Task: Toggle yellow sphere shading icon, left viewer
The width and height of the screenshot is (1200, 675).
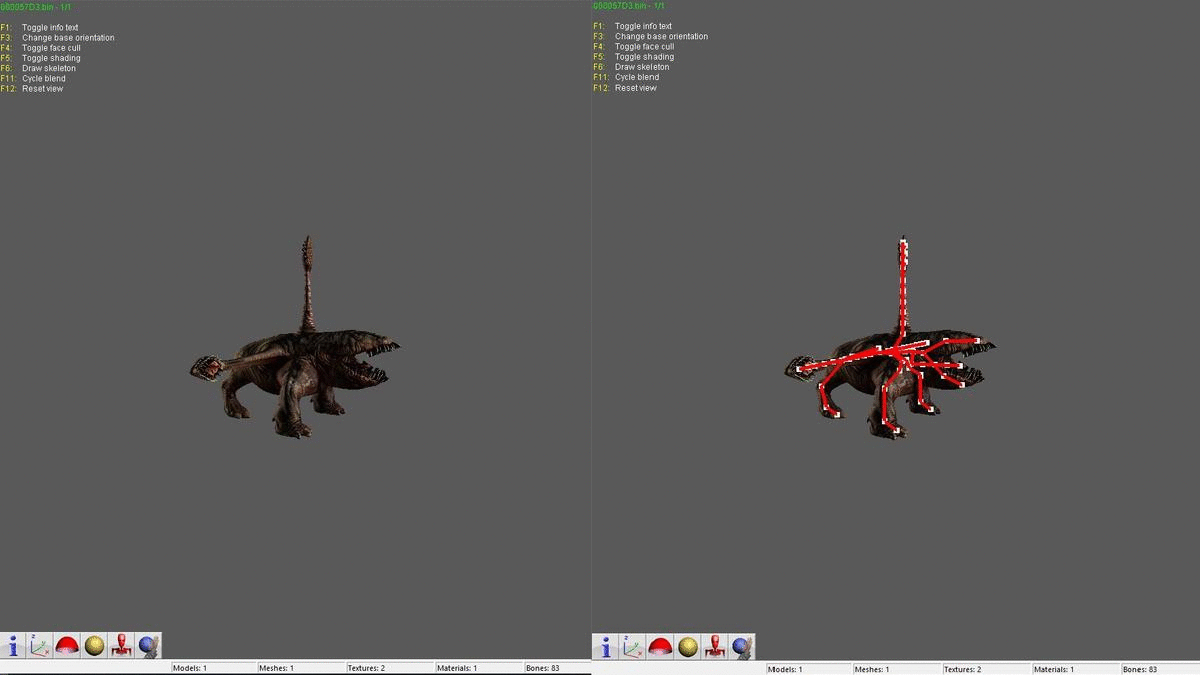Action: (x=94, y=646)
